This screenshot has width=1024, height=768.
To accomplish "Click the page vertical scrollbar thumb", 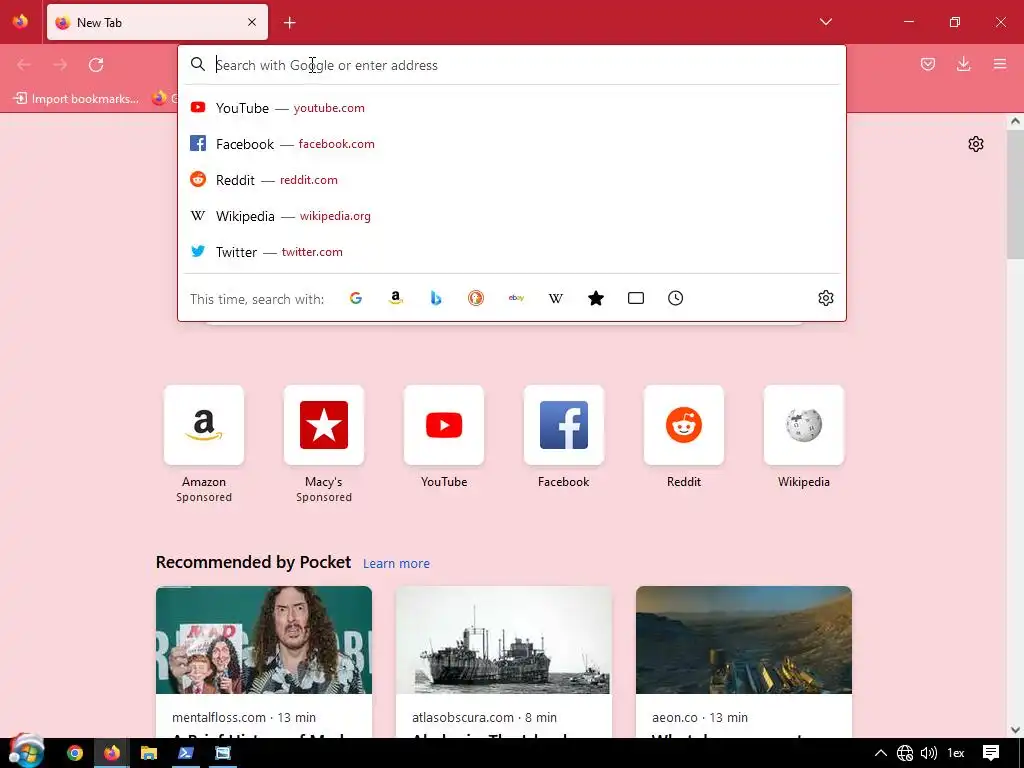I will point(1015,194).
